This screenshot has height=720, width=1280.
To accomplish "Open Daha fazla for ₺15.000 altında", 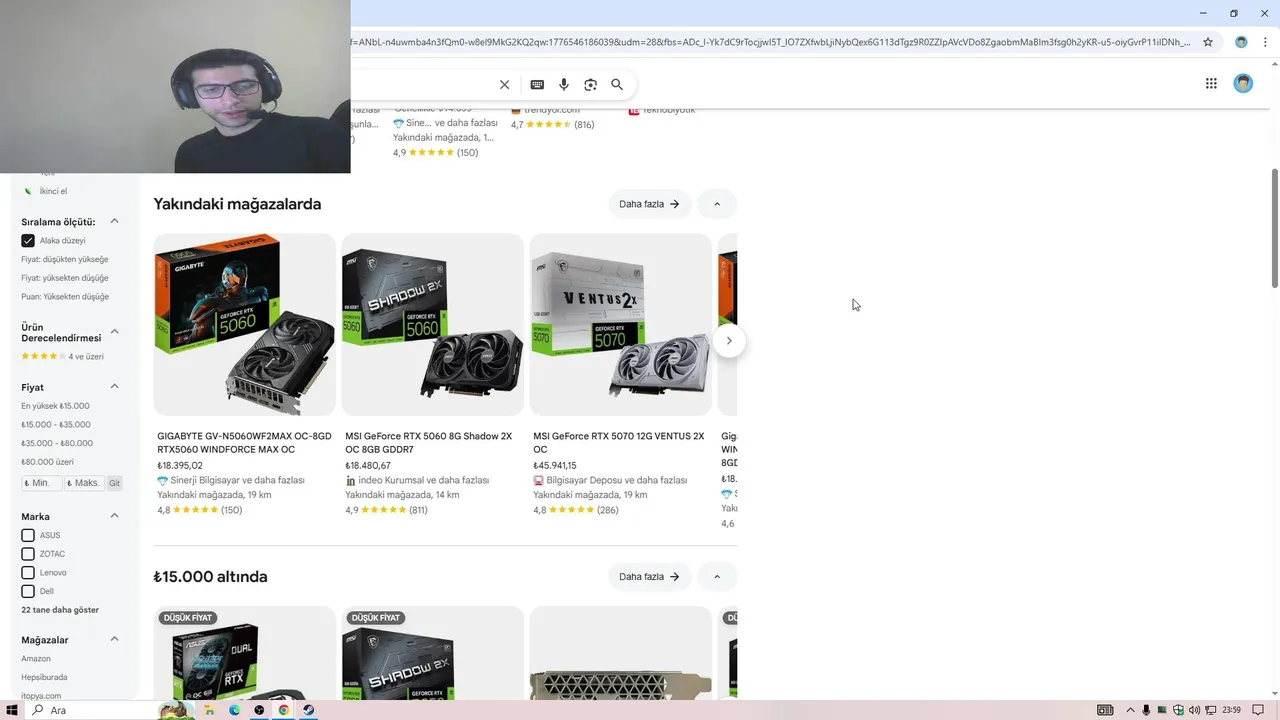I will [x=650, y=577].
